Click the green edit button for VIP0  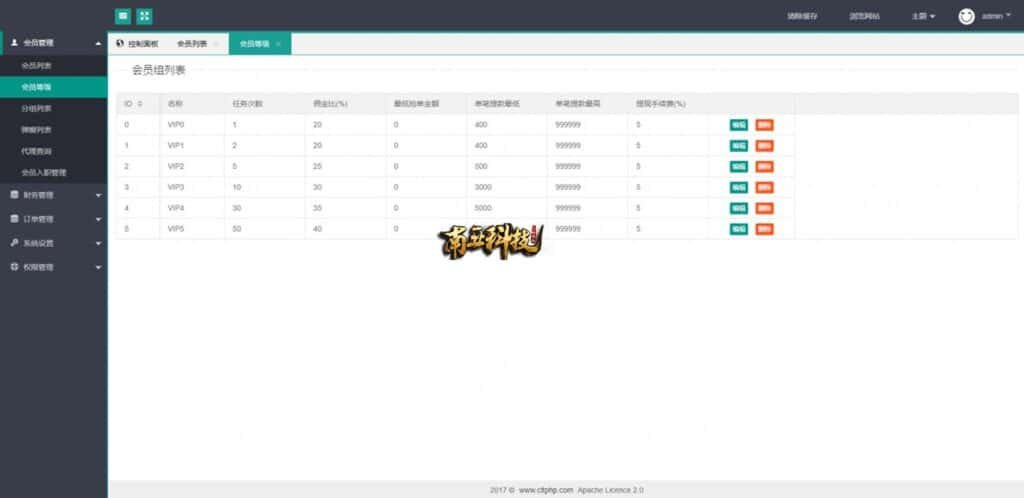click(739, 125)
